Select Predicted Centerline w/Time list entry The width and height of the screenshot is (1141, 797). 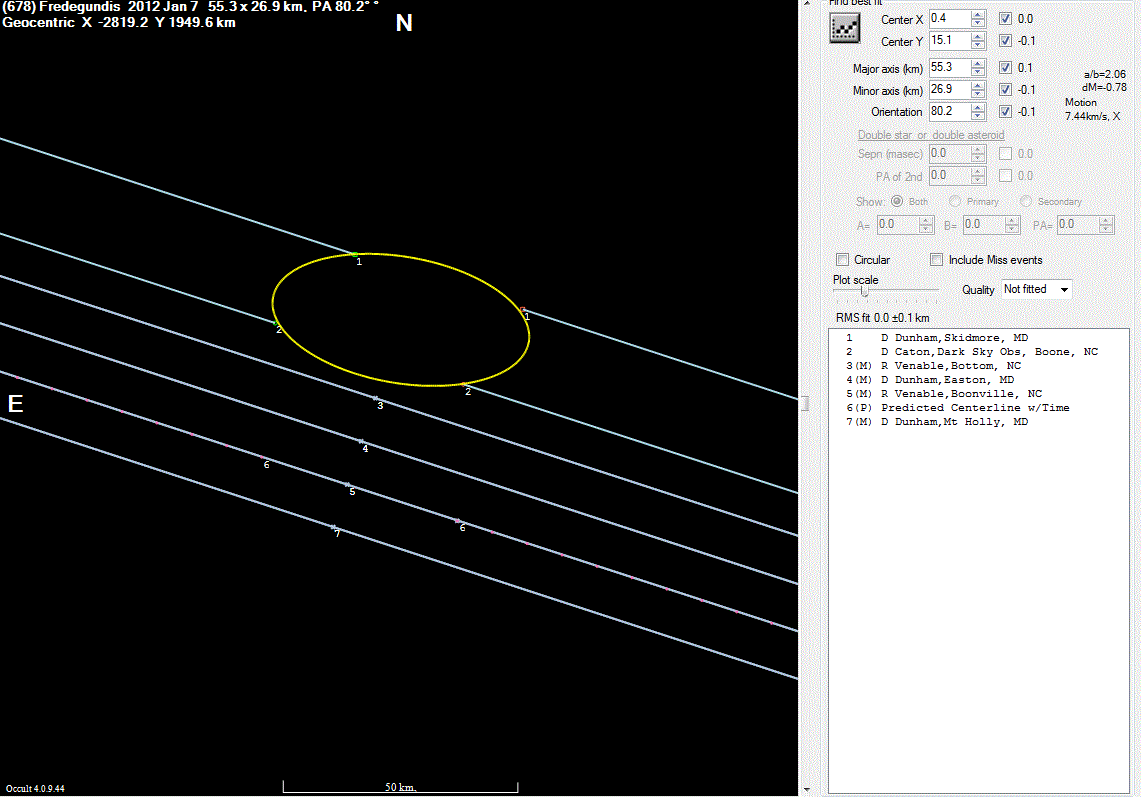coord(961,408)
